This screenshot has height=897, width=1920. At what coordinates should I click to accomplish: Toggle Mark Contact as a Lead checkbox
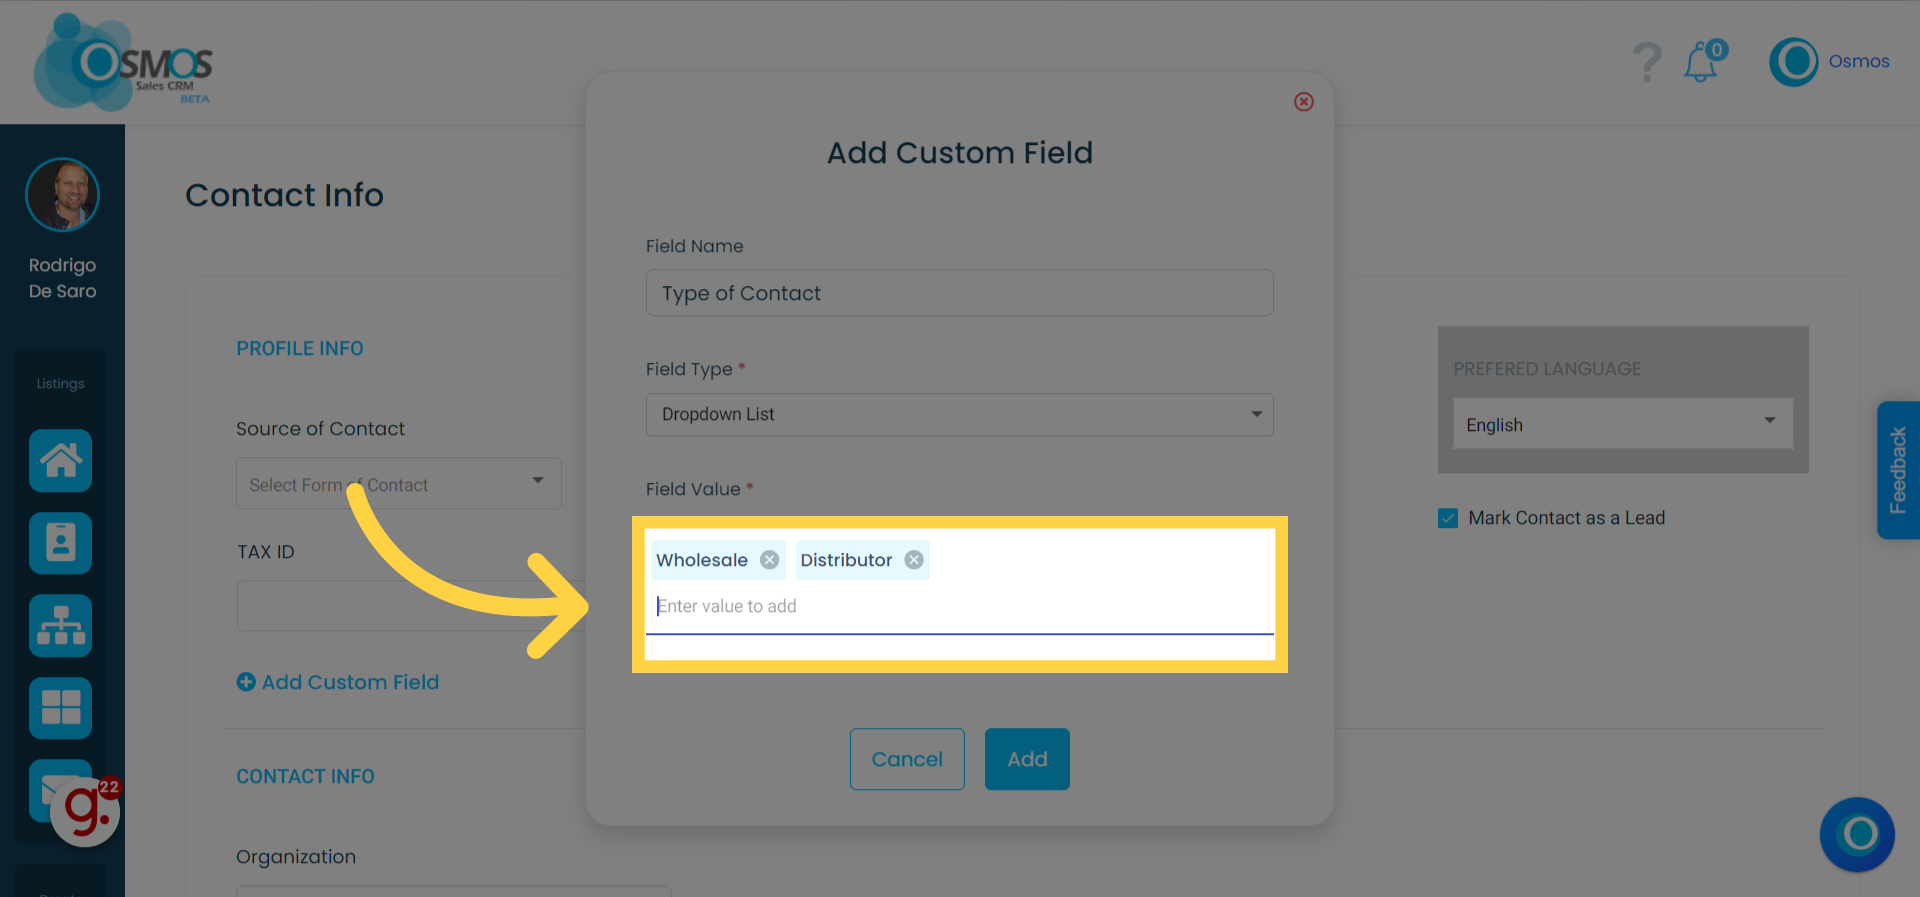point(1447,518)
